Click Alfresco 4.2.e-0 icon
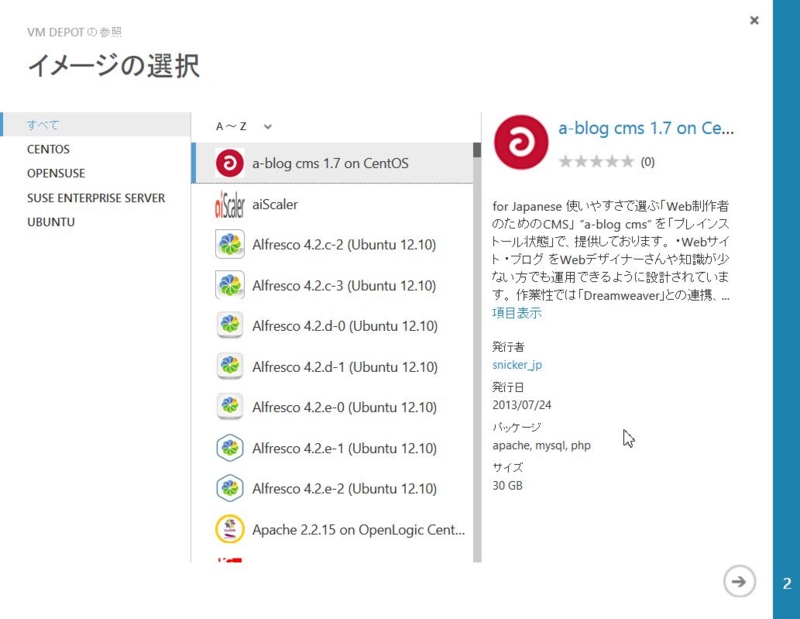Viewport: 800px width, 619px height. tap(230, 407)
